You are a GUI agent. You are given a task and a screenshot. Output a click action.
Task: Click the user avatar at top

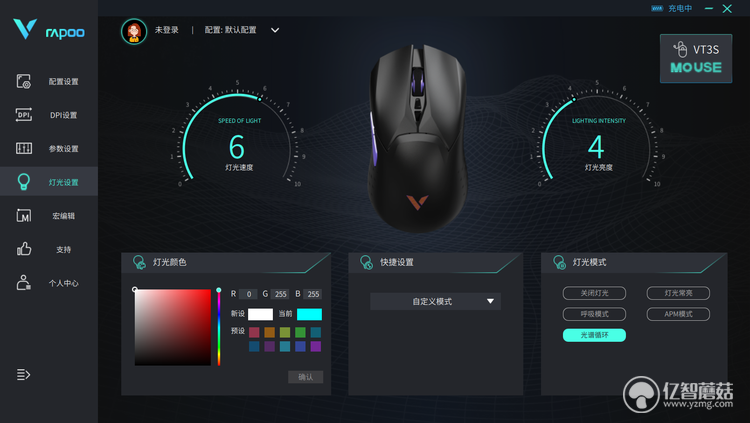(x=134, y=32)
